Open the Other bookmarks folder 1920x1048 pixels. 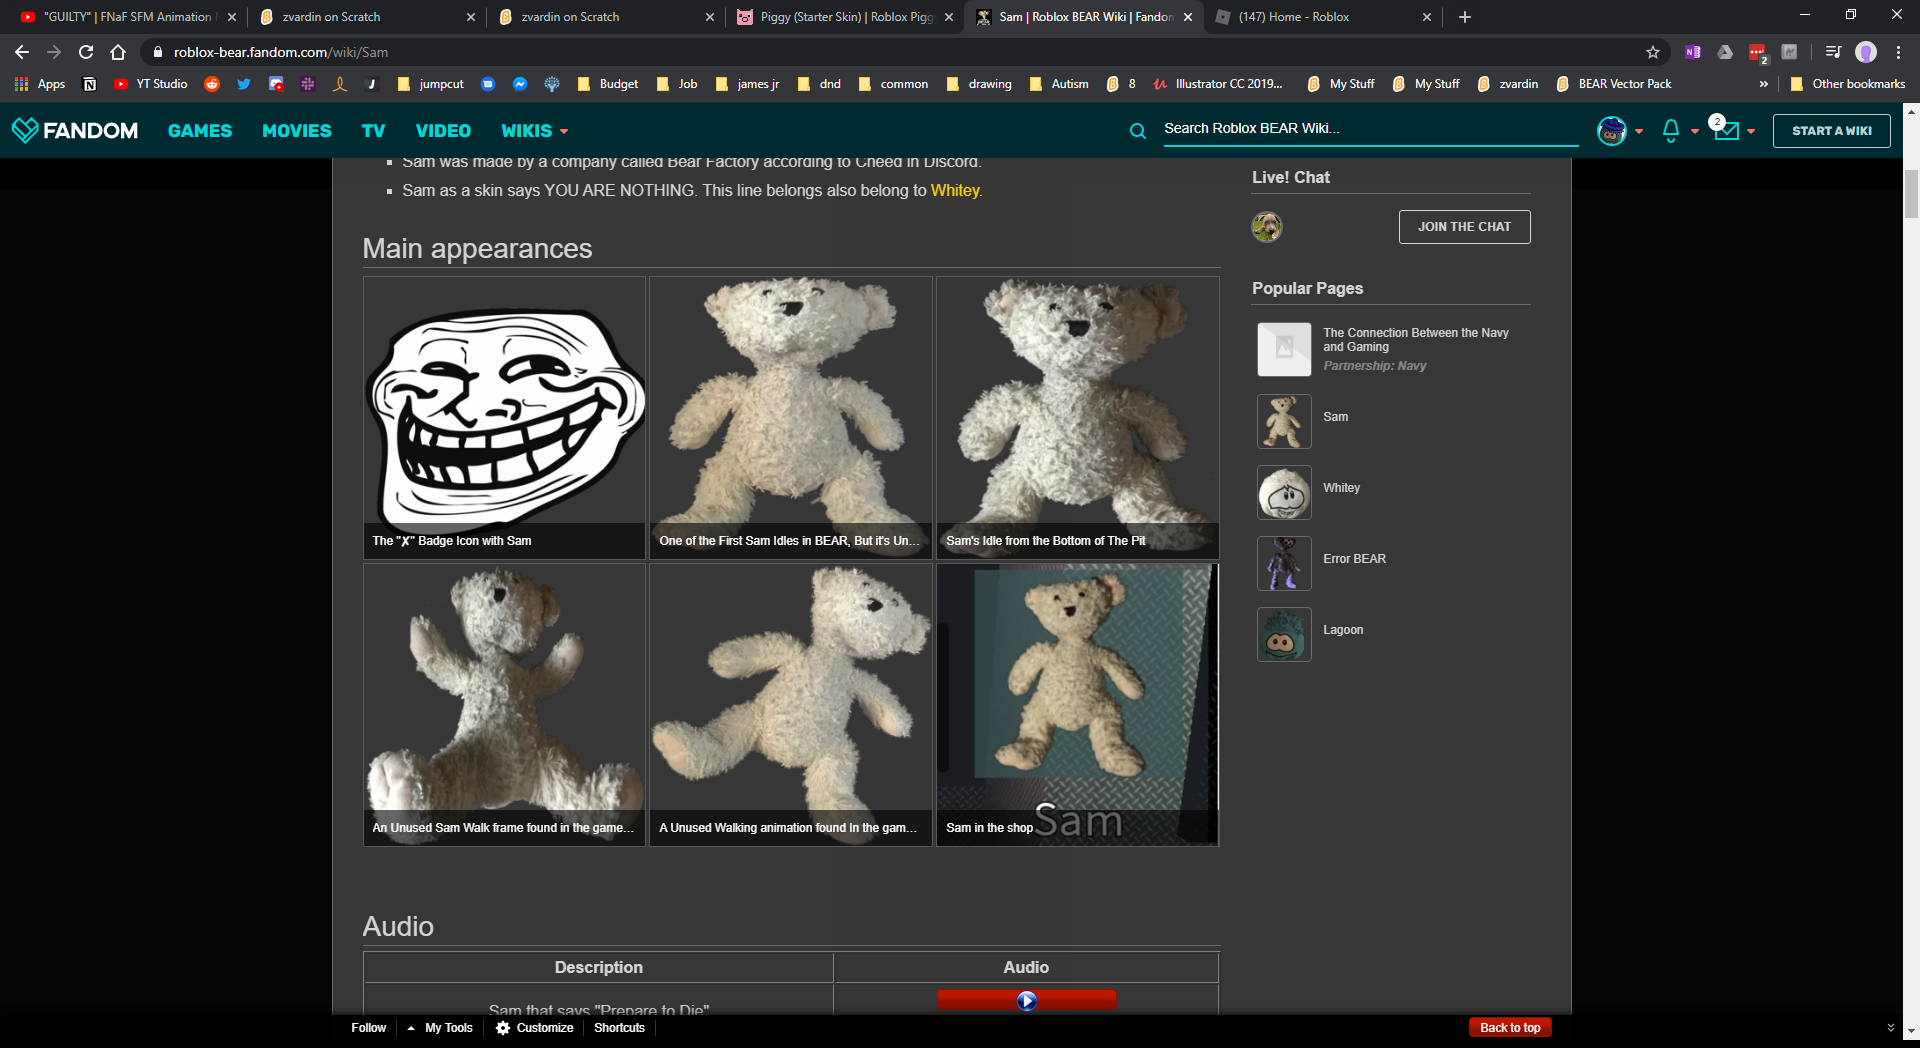point(1848,84)
